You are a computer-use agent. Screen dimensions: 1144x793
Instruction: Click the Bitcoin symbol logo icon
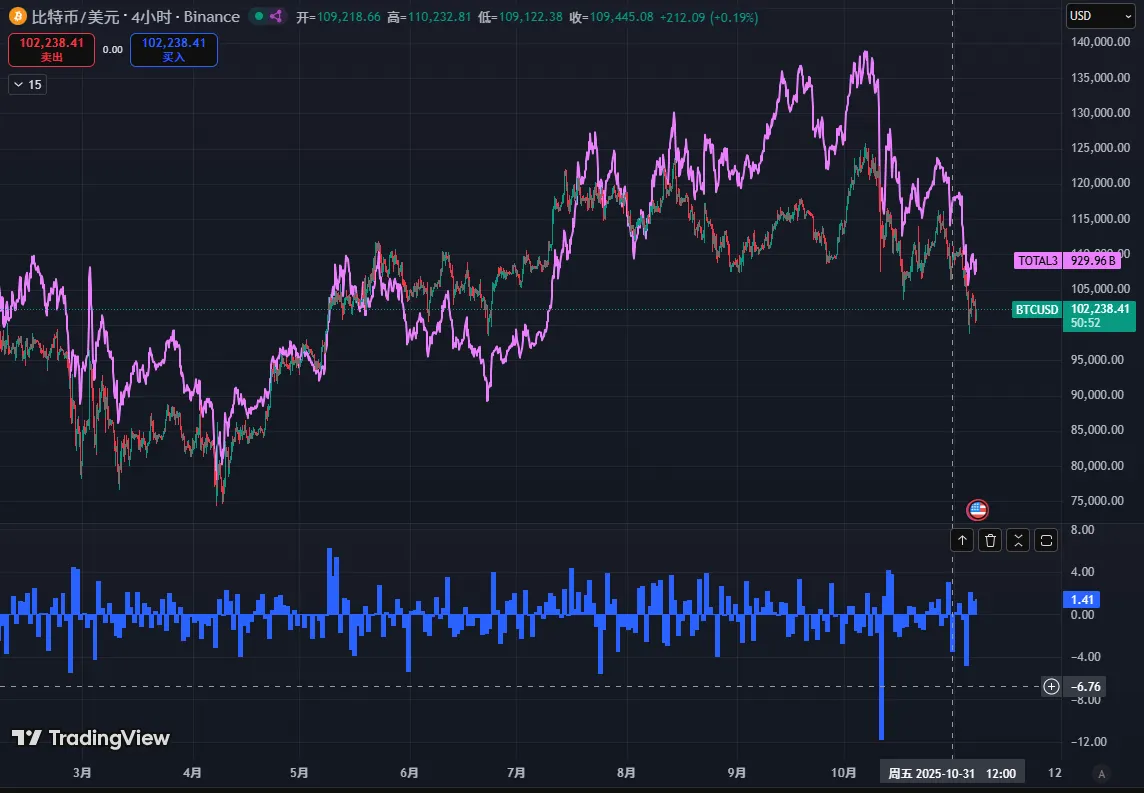coord(17,17)
